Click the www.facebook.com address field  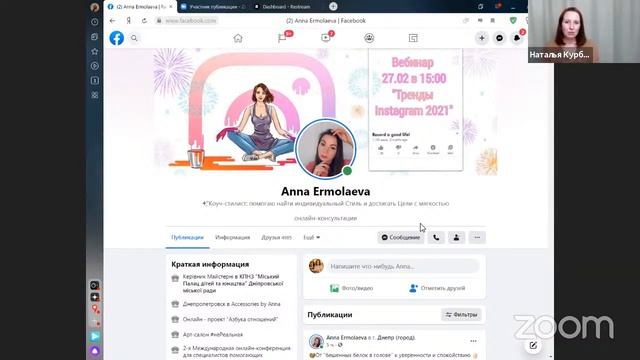191,20
